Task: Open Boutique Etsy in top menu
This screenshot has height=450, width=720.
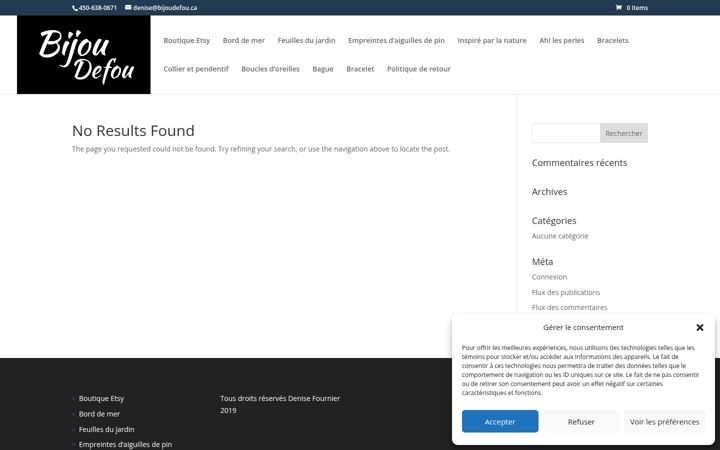Action: tap(186, 40)
